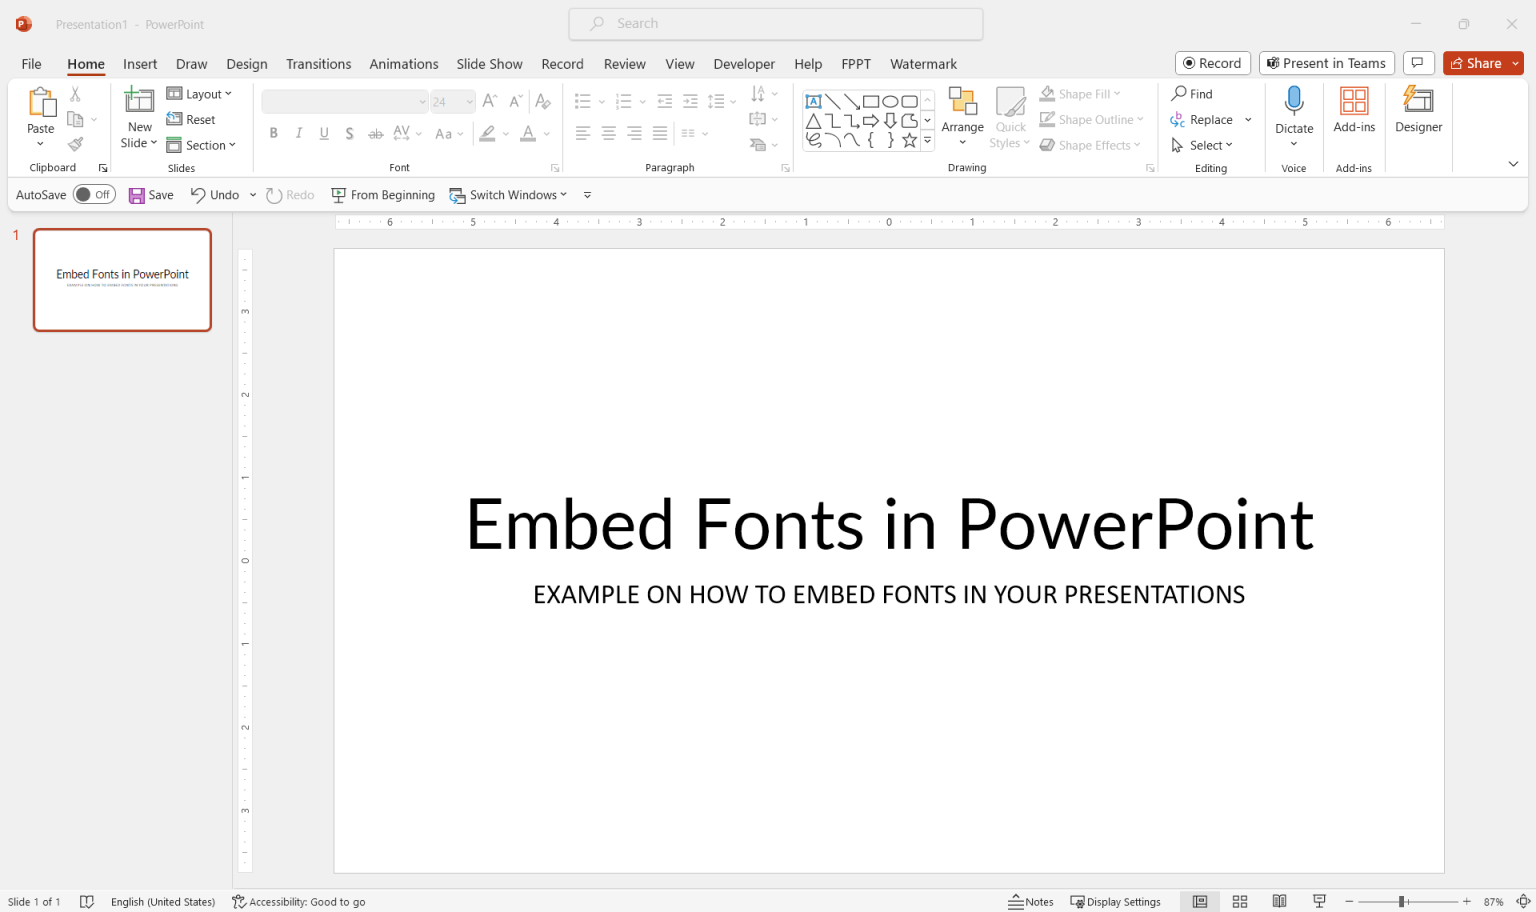Toggle italic formatting
1536x912 pixels.
coord(298,133)
